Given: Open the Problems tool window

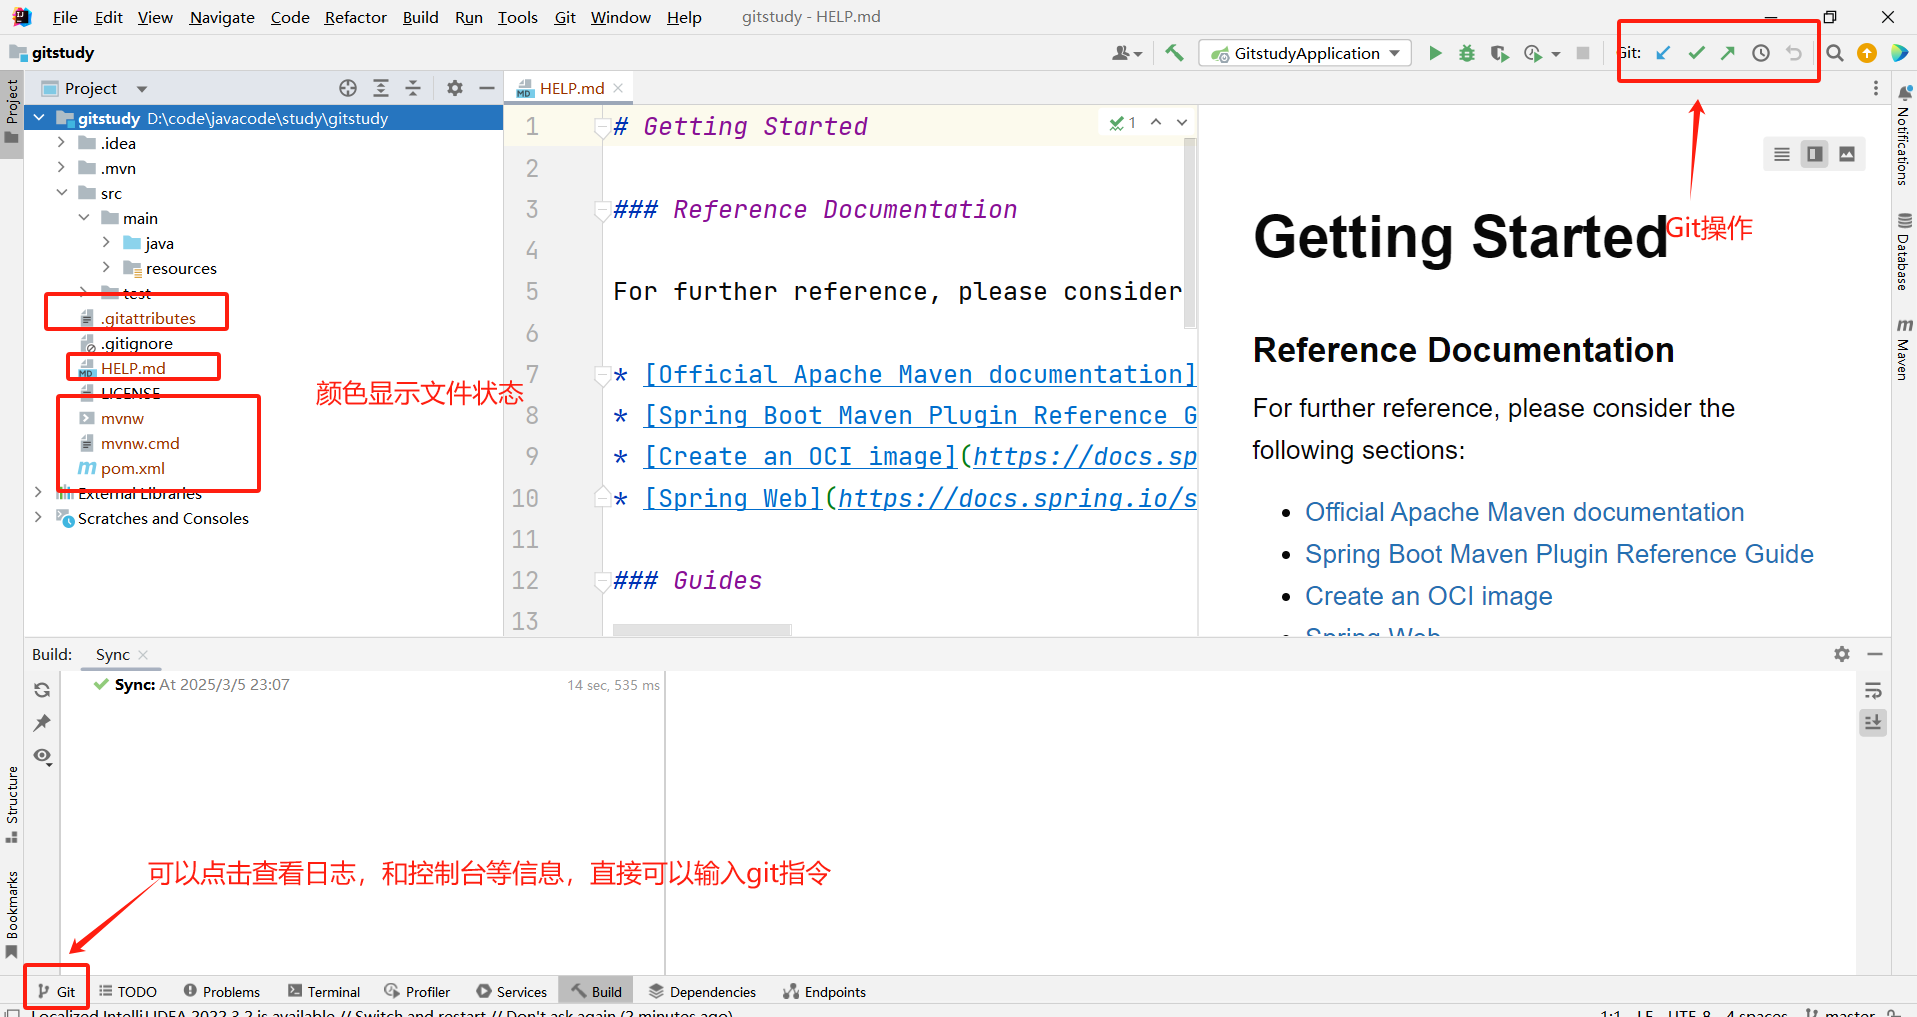Looking at the screenshot, I should (x=222, y=992).
